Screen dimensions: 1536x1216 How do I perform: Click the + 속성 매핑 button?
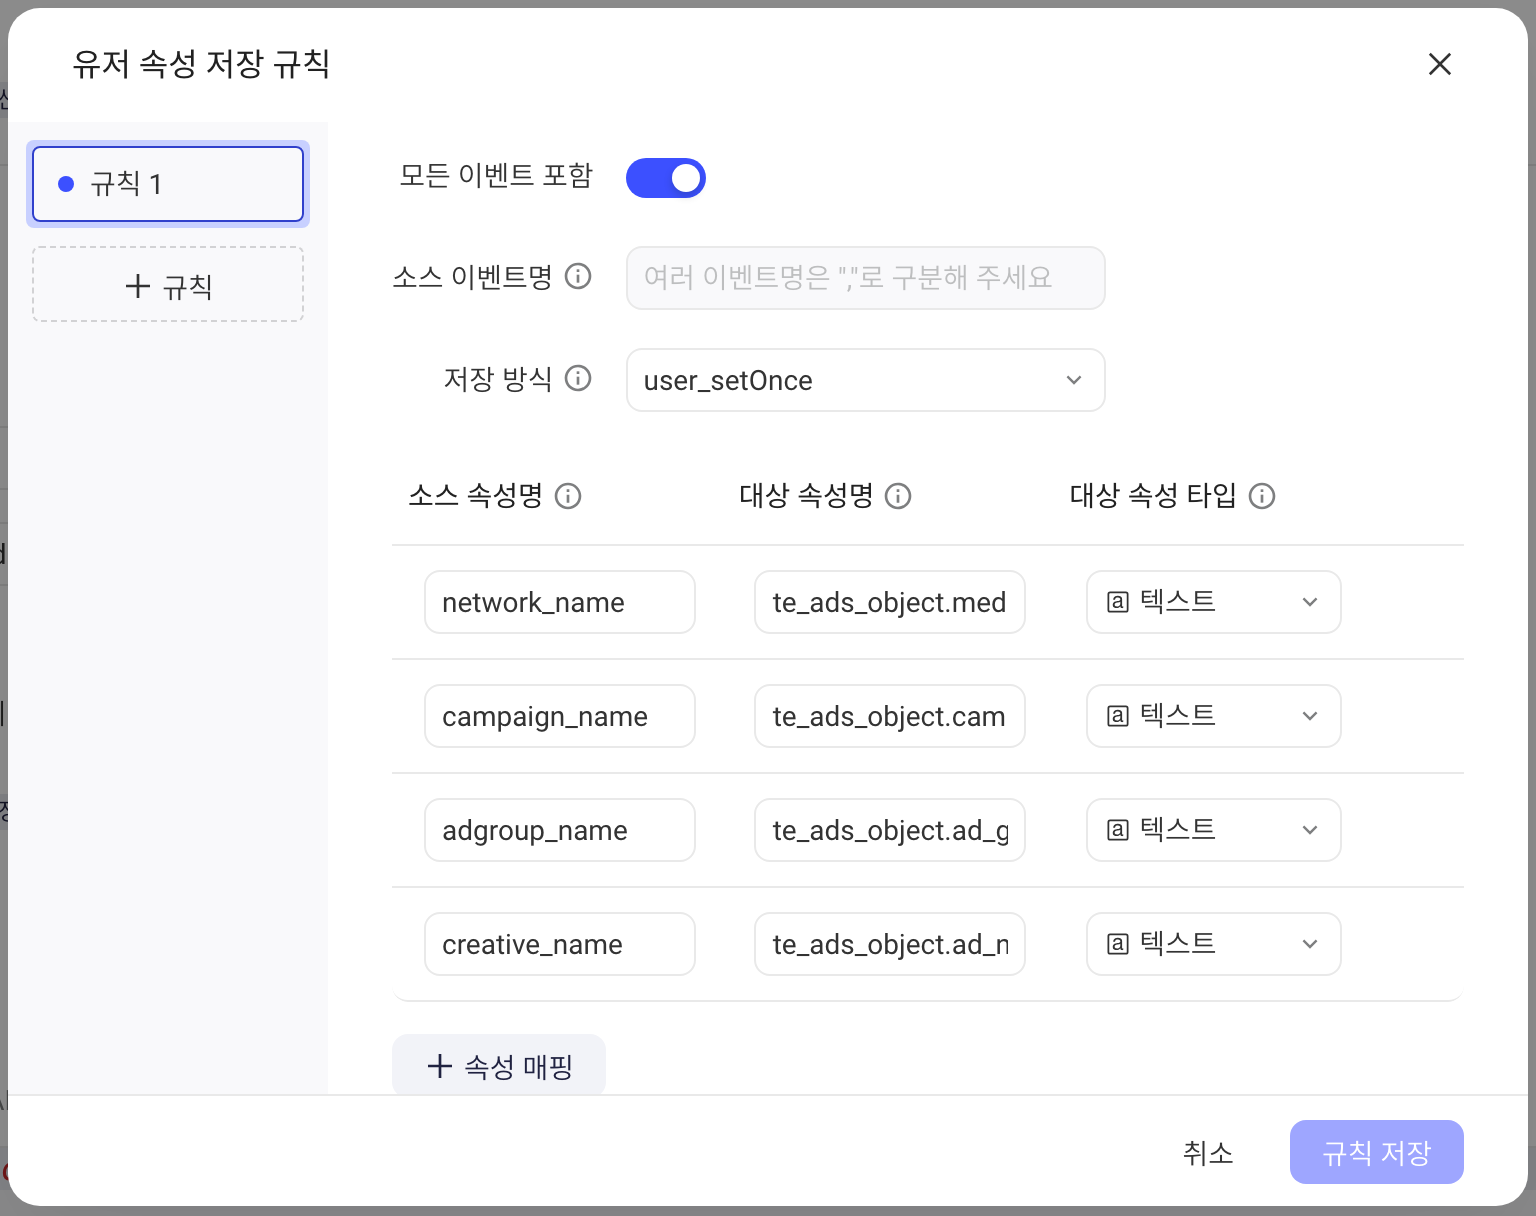[x=499, y=1066]
